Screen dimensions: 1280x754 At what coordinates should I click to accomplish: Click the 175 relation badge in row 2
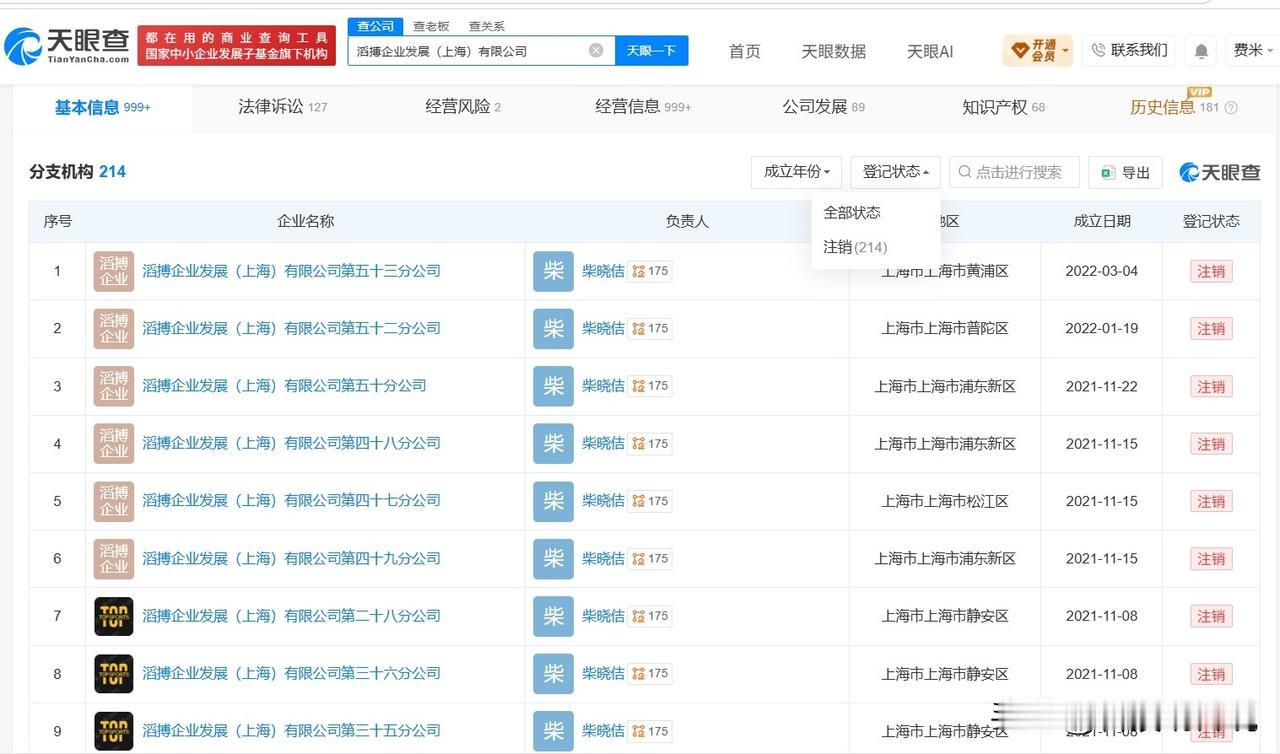pyautogui.click(x=650, y=328)
